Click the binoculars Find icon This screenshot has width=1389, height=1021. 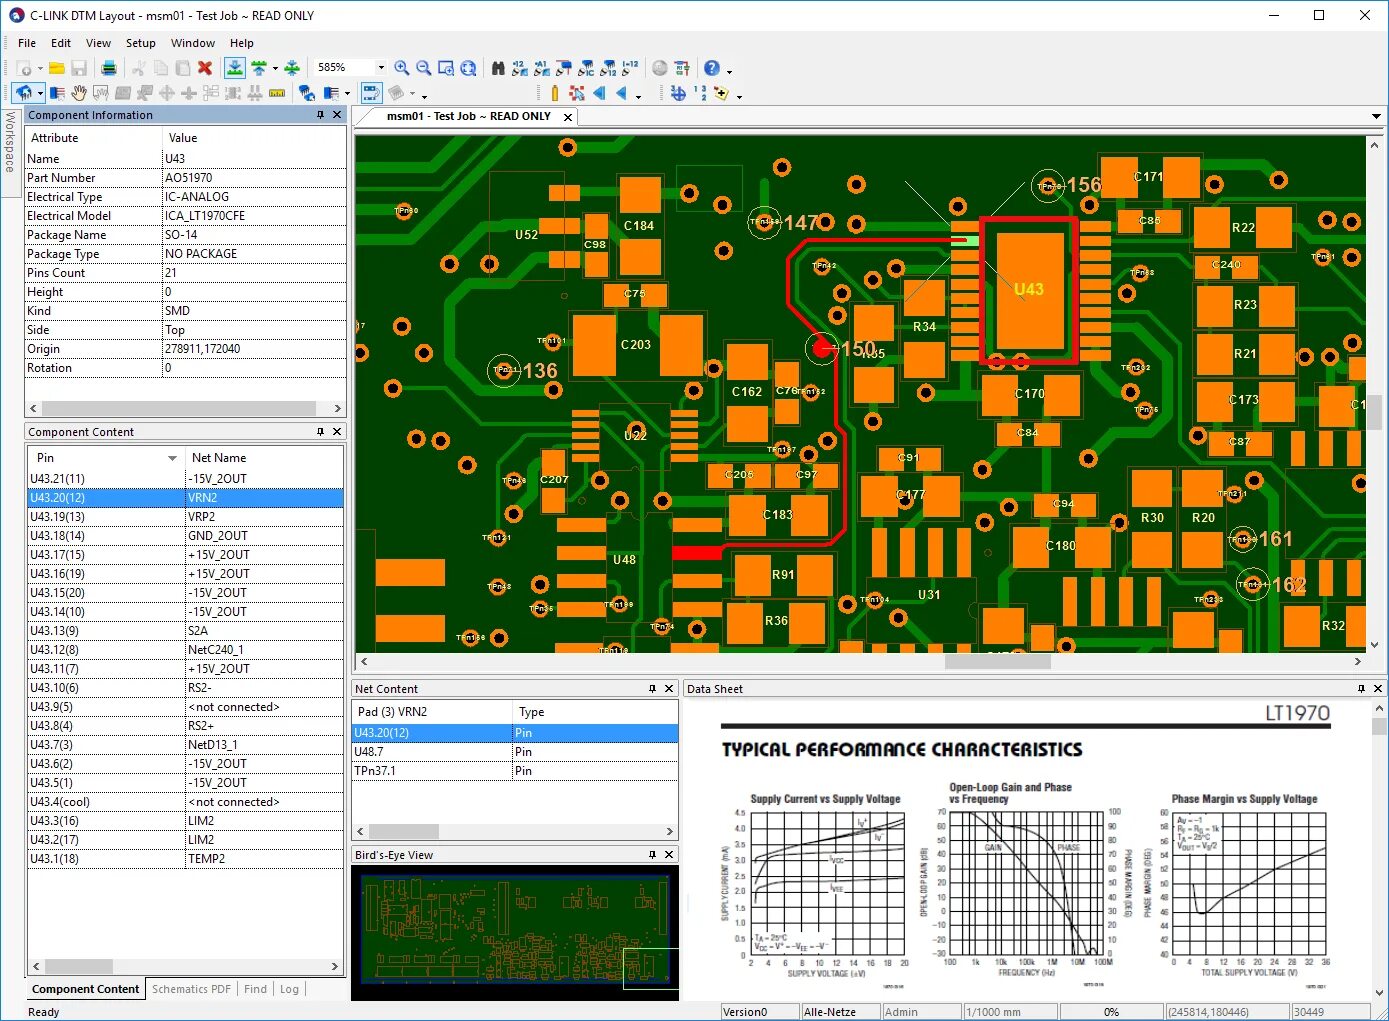pyautogui.click(x=498, y=68)
